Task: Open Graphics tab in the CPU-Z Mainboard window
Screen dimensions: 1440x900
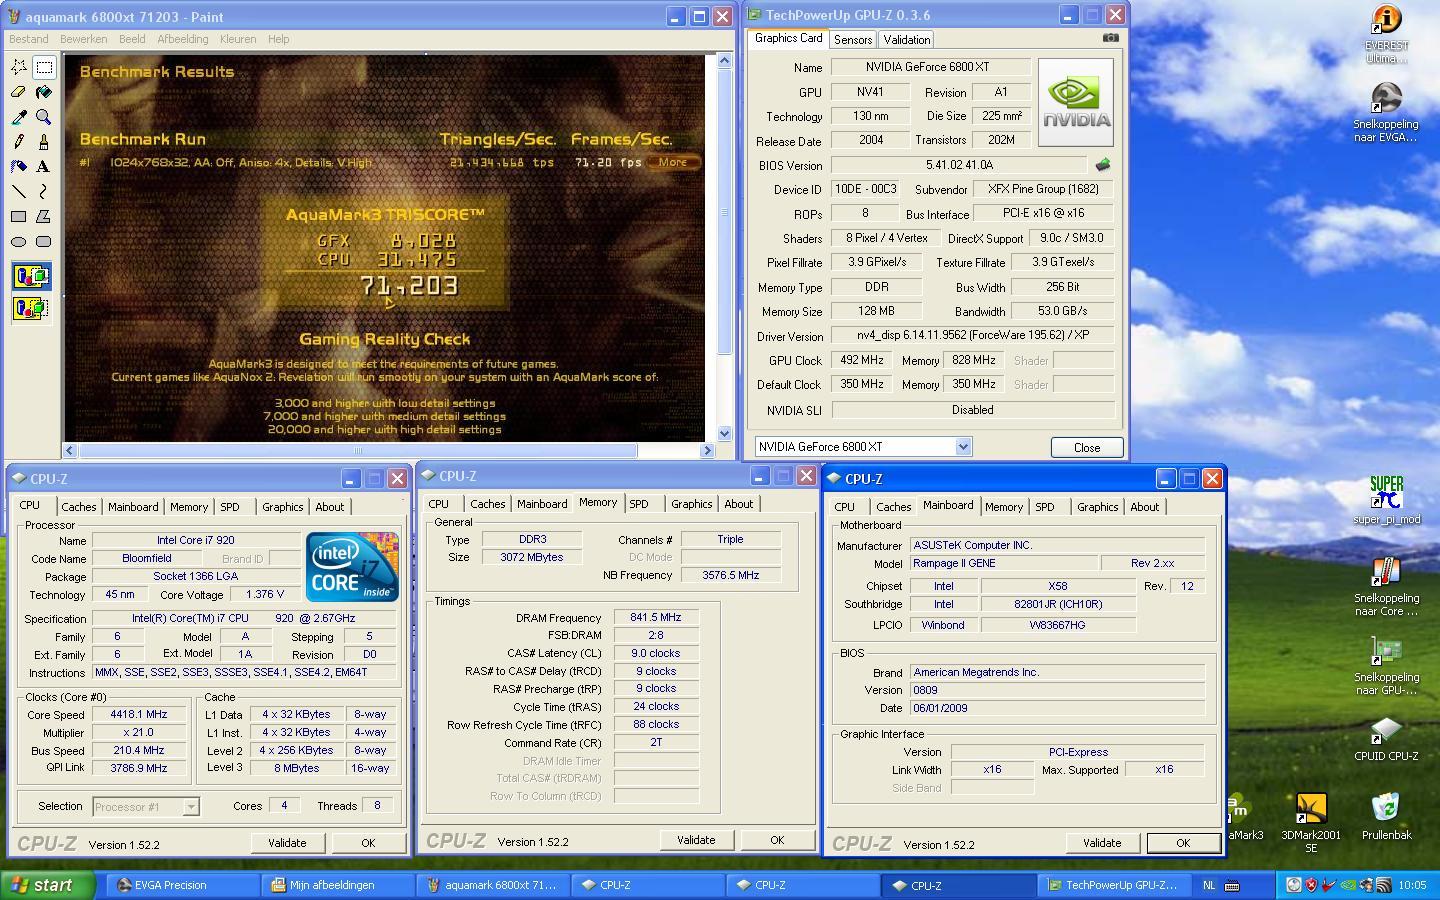Action: click(x=1097, y=507)
